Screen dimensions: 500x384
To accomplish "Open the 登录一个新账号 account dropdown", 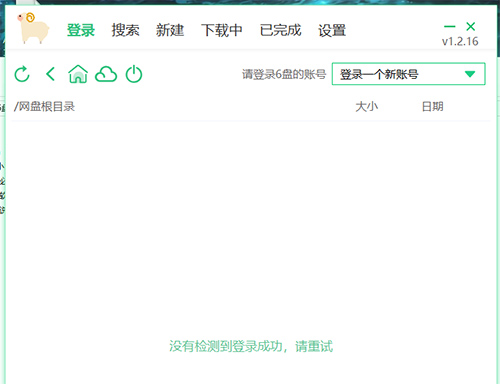I will [408, 74].
